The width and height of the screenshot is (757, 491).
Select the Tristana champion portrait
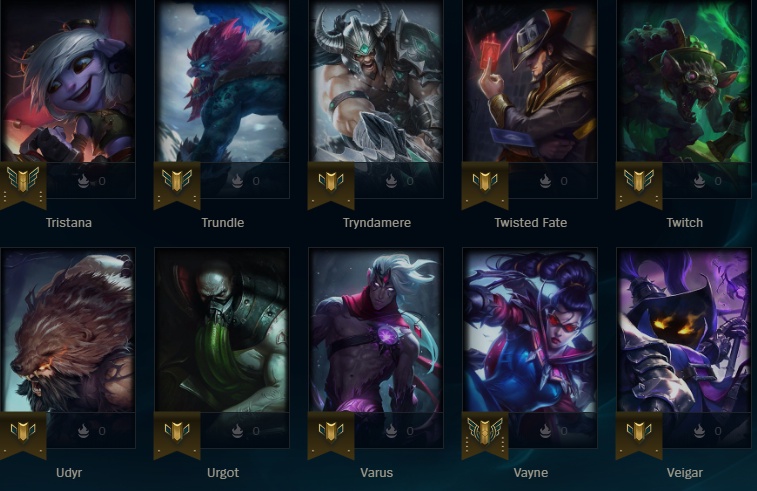[68, 81]
